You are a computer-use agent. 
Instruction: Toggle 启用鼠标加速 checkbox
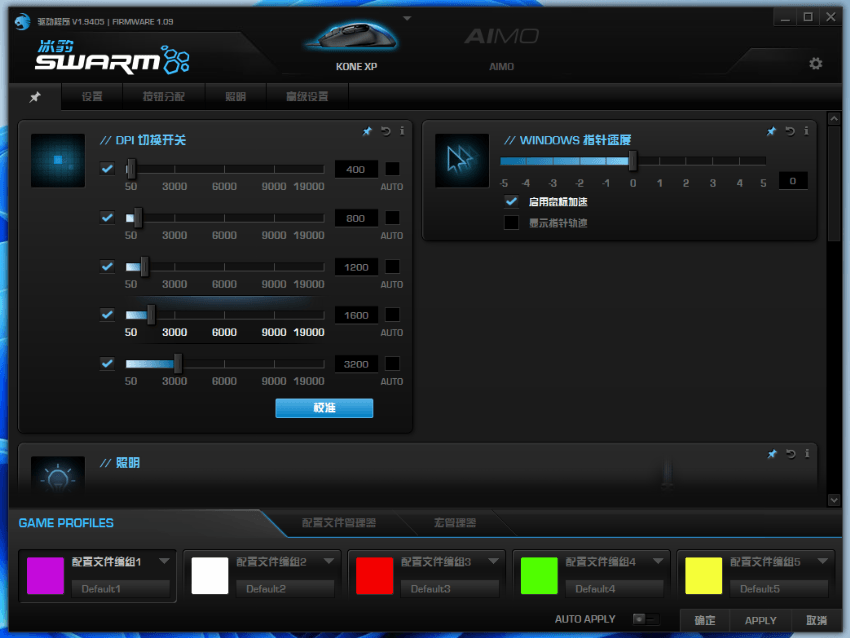(511, 202)
